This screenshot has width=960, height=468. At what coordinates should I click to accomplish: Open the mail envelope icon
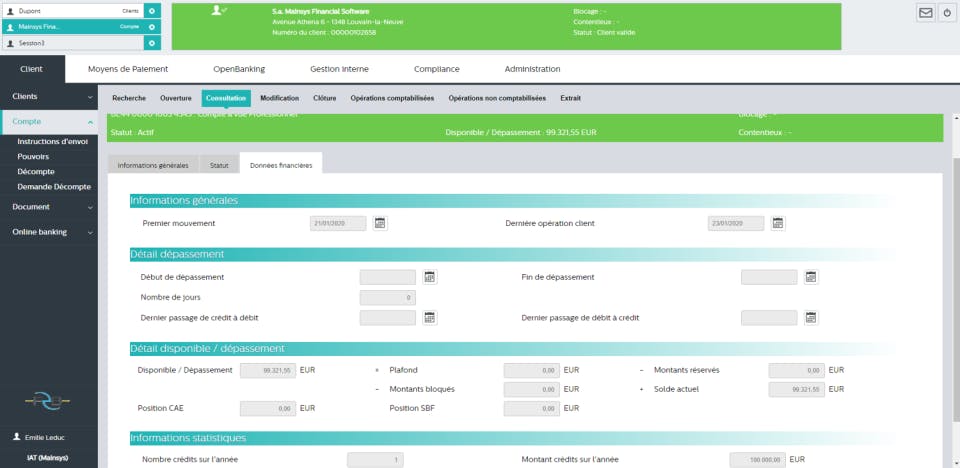pyautogui.click(x=926, y=13)
